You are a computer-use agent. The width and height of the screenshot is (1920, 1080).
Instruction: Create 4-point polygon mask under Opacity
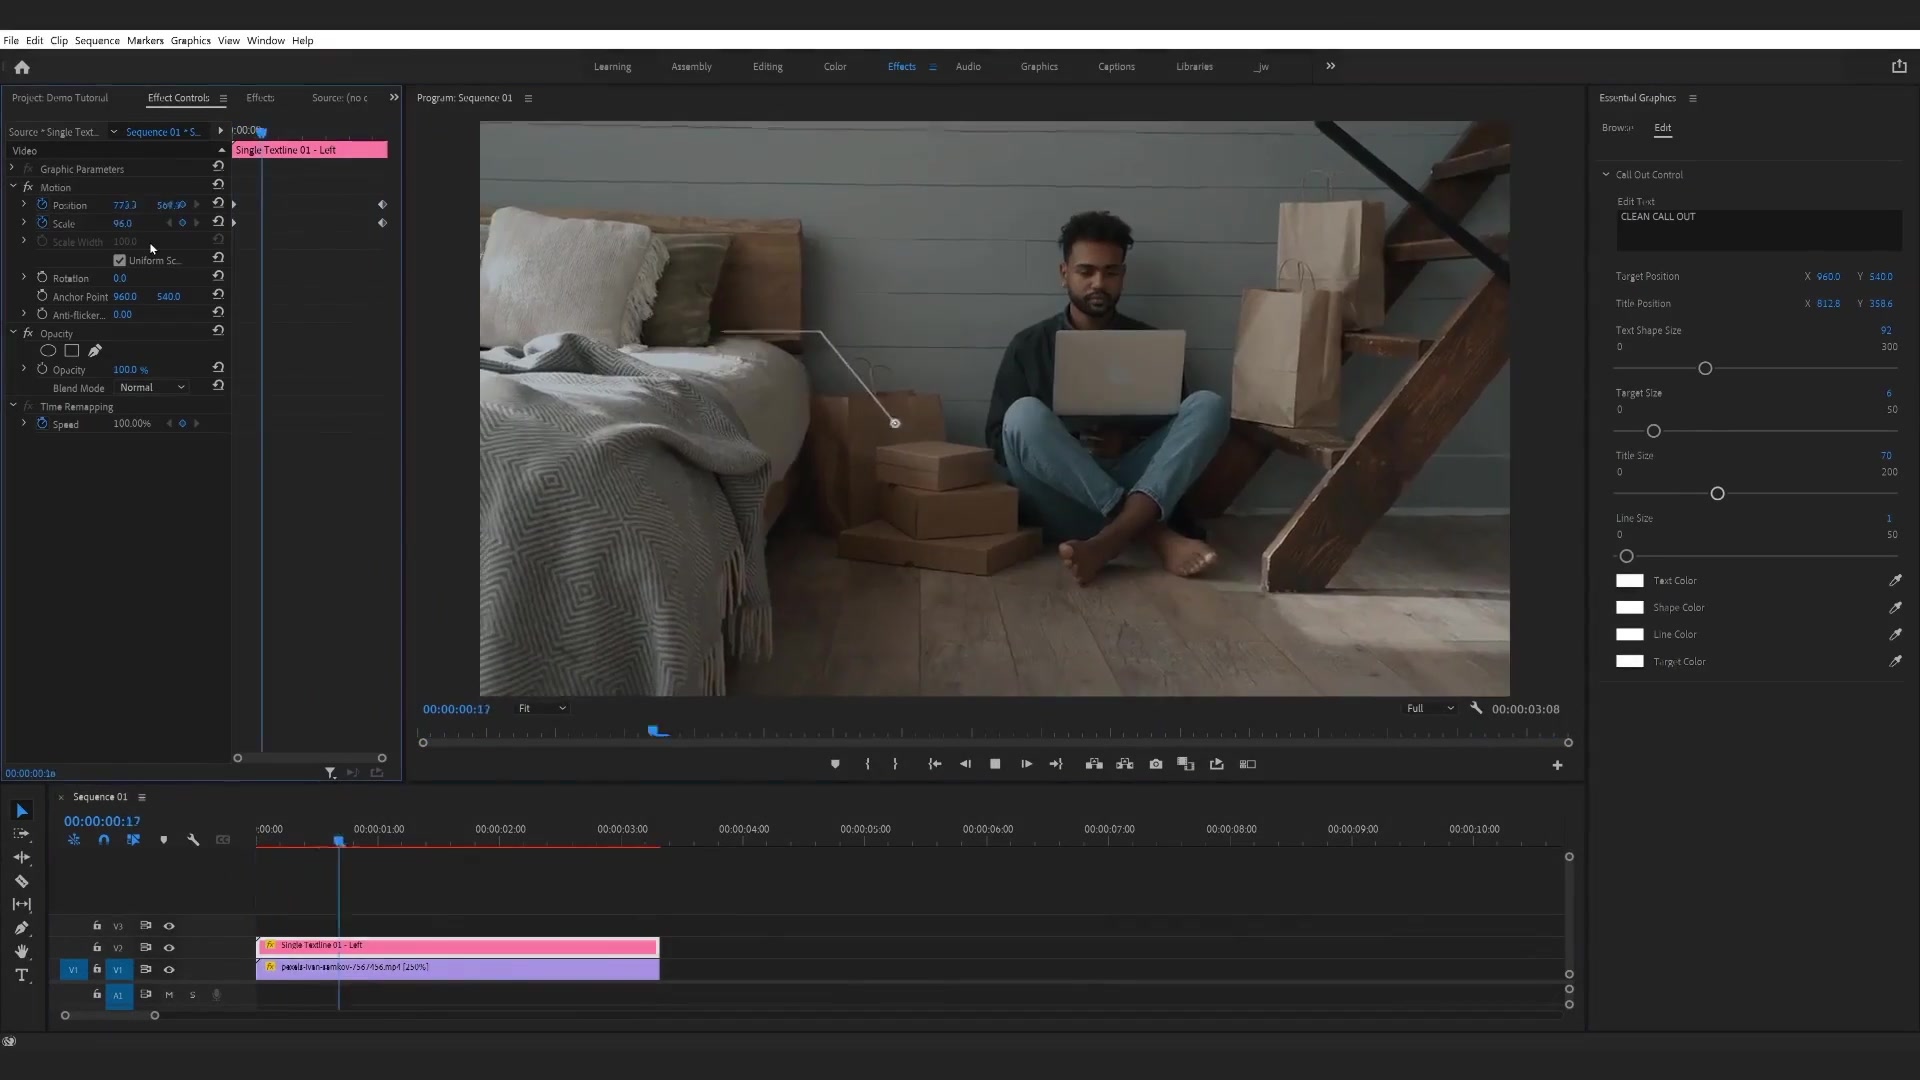point(72,351)
